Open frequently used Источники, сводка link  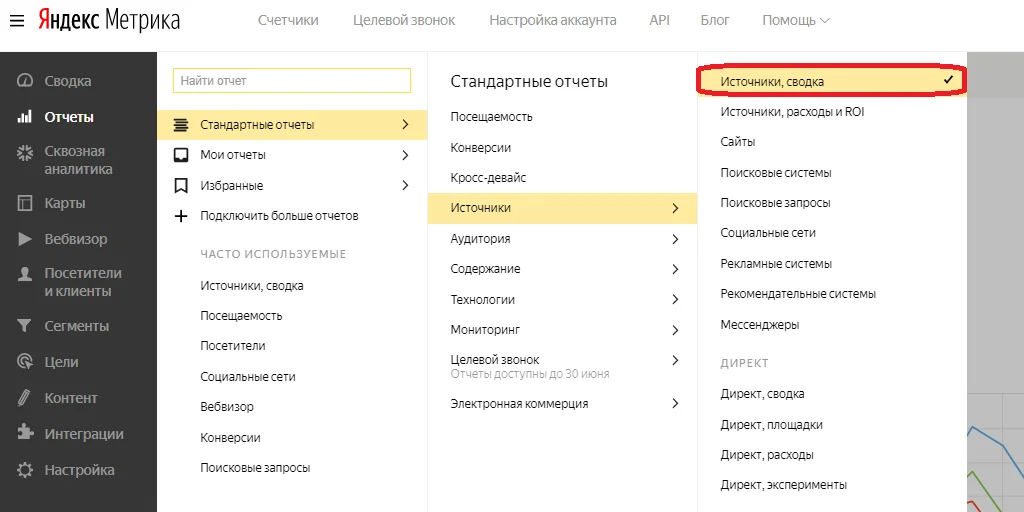[251, 285]
